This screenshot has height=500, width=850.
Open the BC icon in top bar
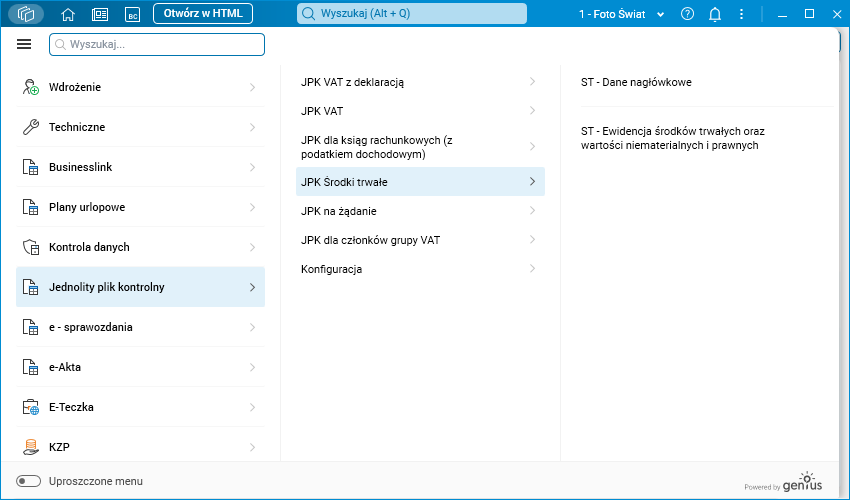131,14
